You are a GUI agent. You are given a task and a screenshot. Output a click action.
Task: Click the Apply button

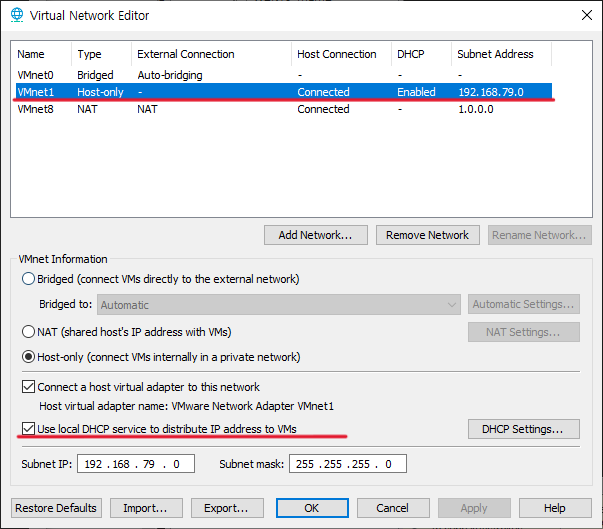474,508
